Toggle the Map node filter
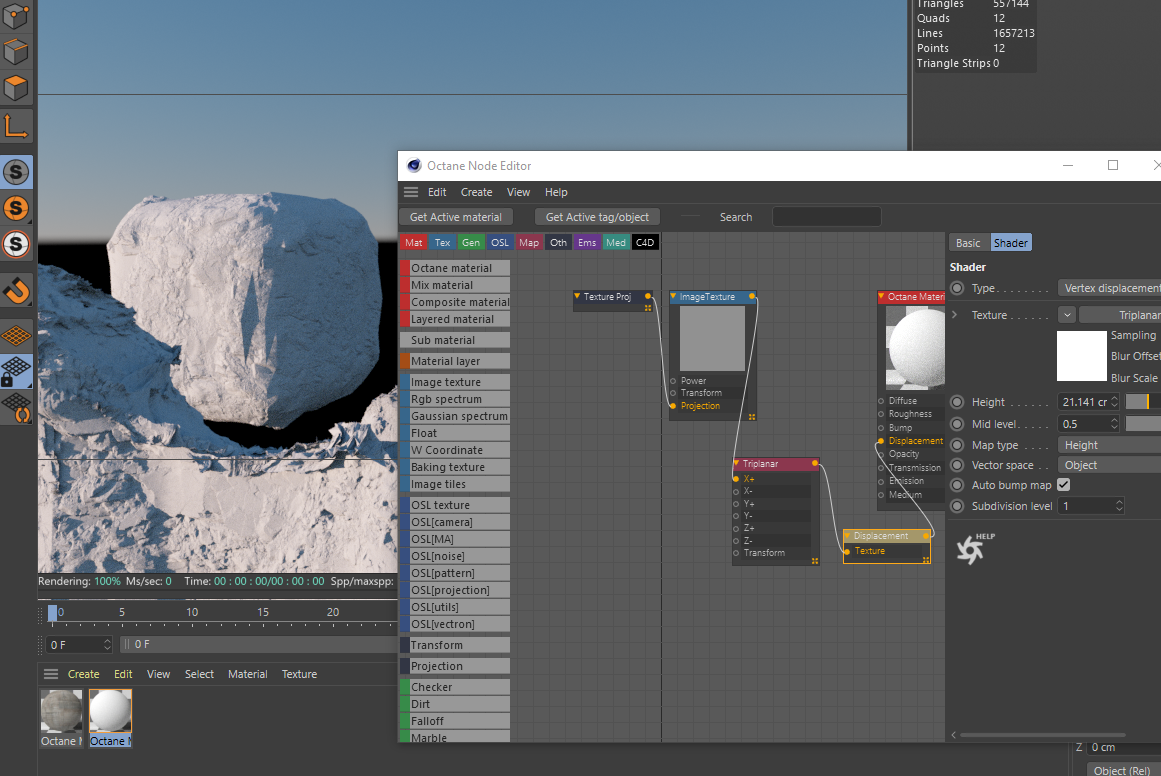This screenshot has width=1161, height=776. 529,242
